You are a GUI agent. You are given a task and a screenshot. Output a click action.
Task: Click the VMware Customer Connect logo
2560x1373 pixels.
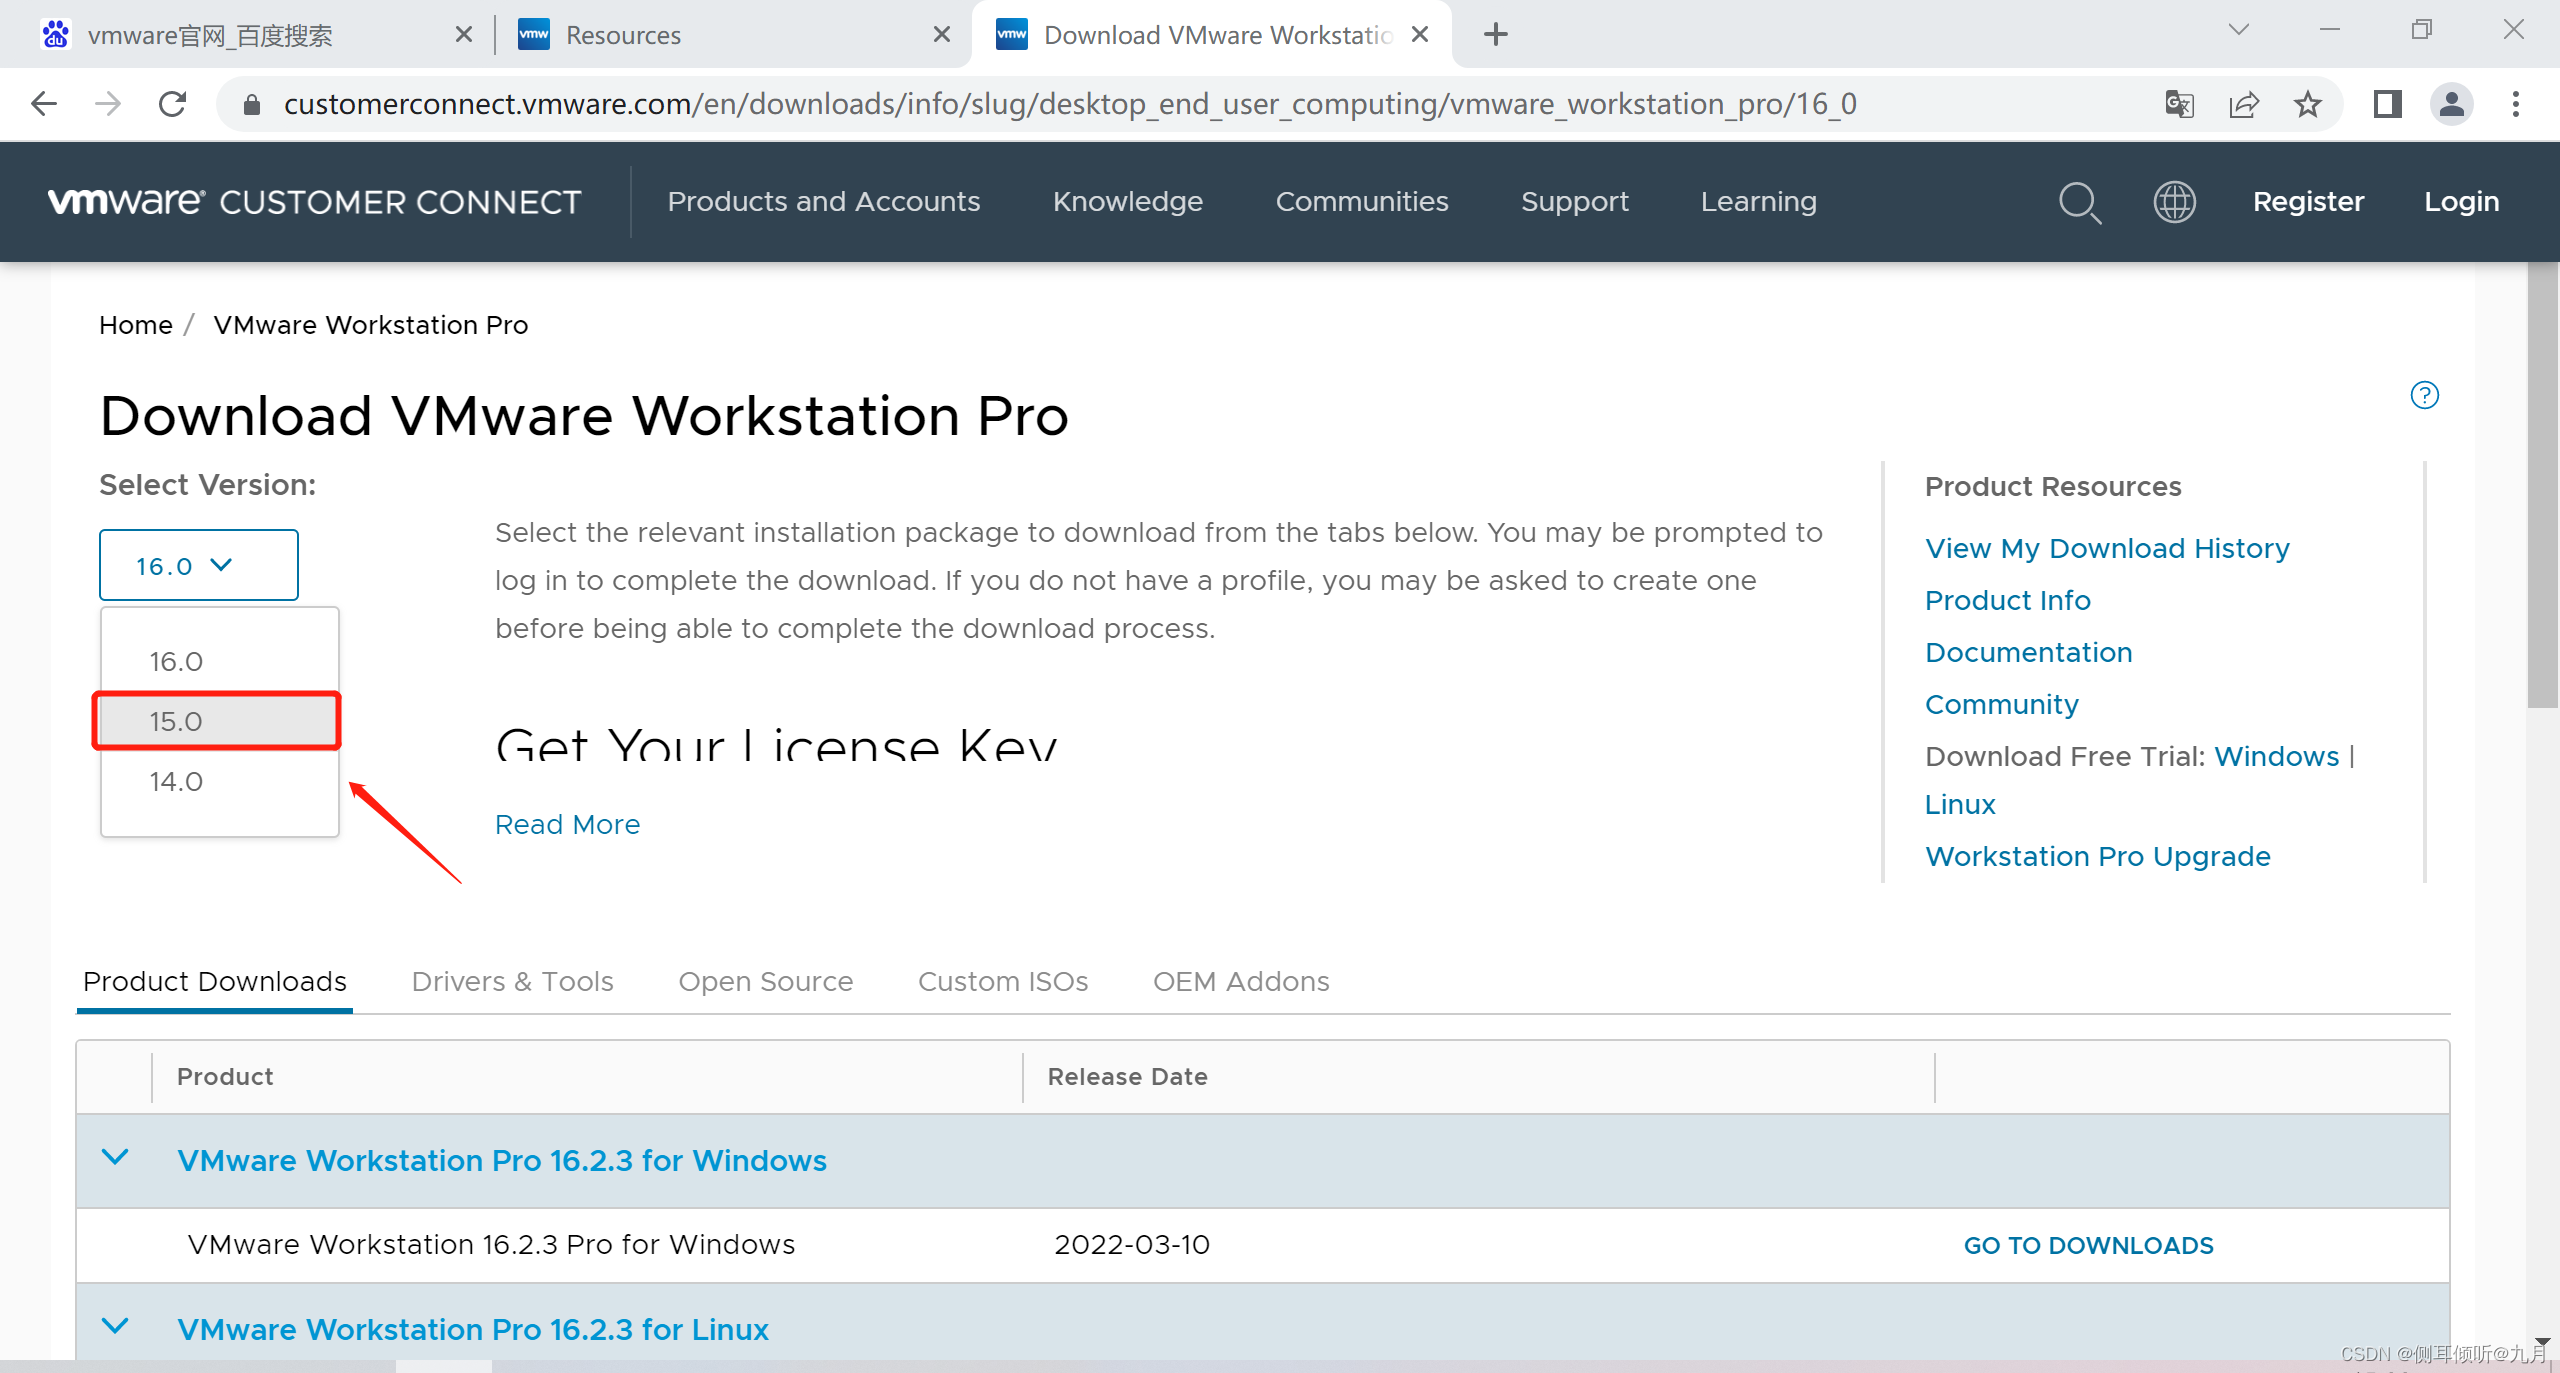pos(315,202)
